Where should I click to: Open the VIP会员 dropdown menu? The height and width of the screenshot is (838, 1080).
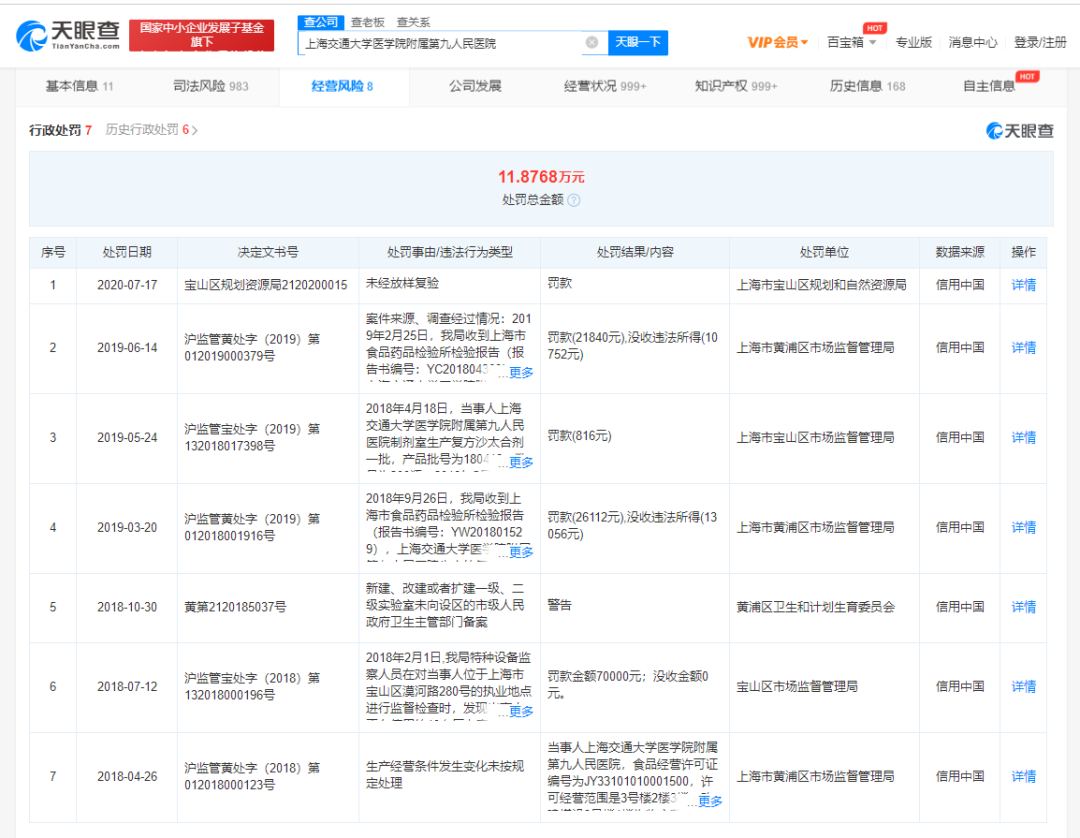pos(778,43)
